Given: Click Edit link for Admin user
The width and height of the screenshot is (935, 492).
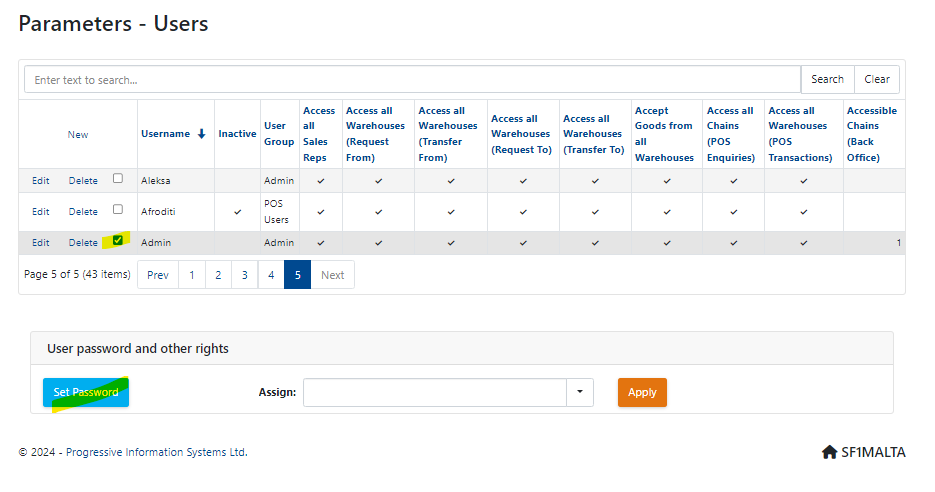Looking at the screenshot, I should tap(40, 243).
